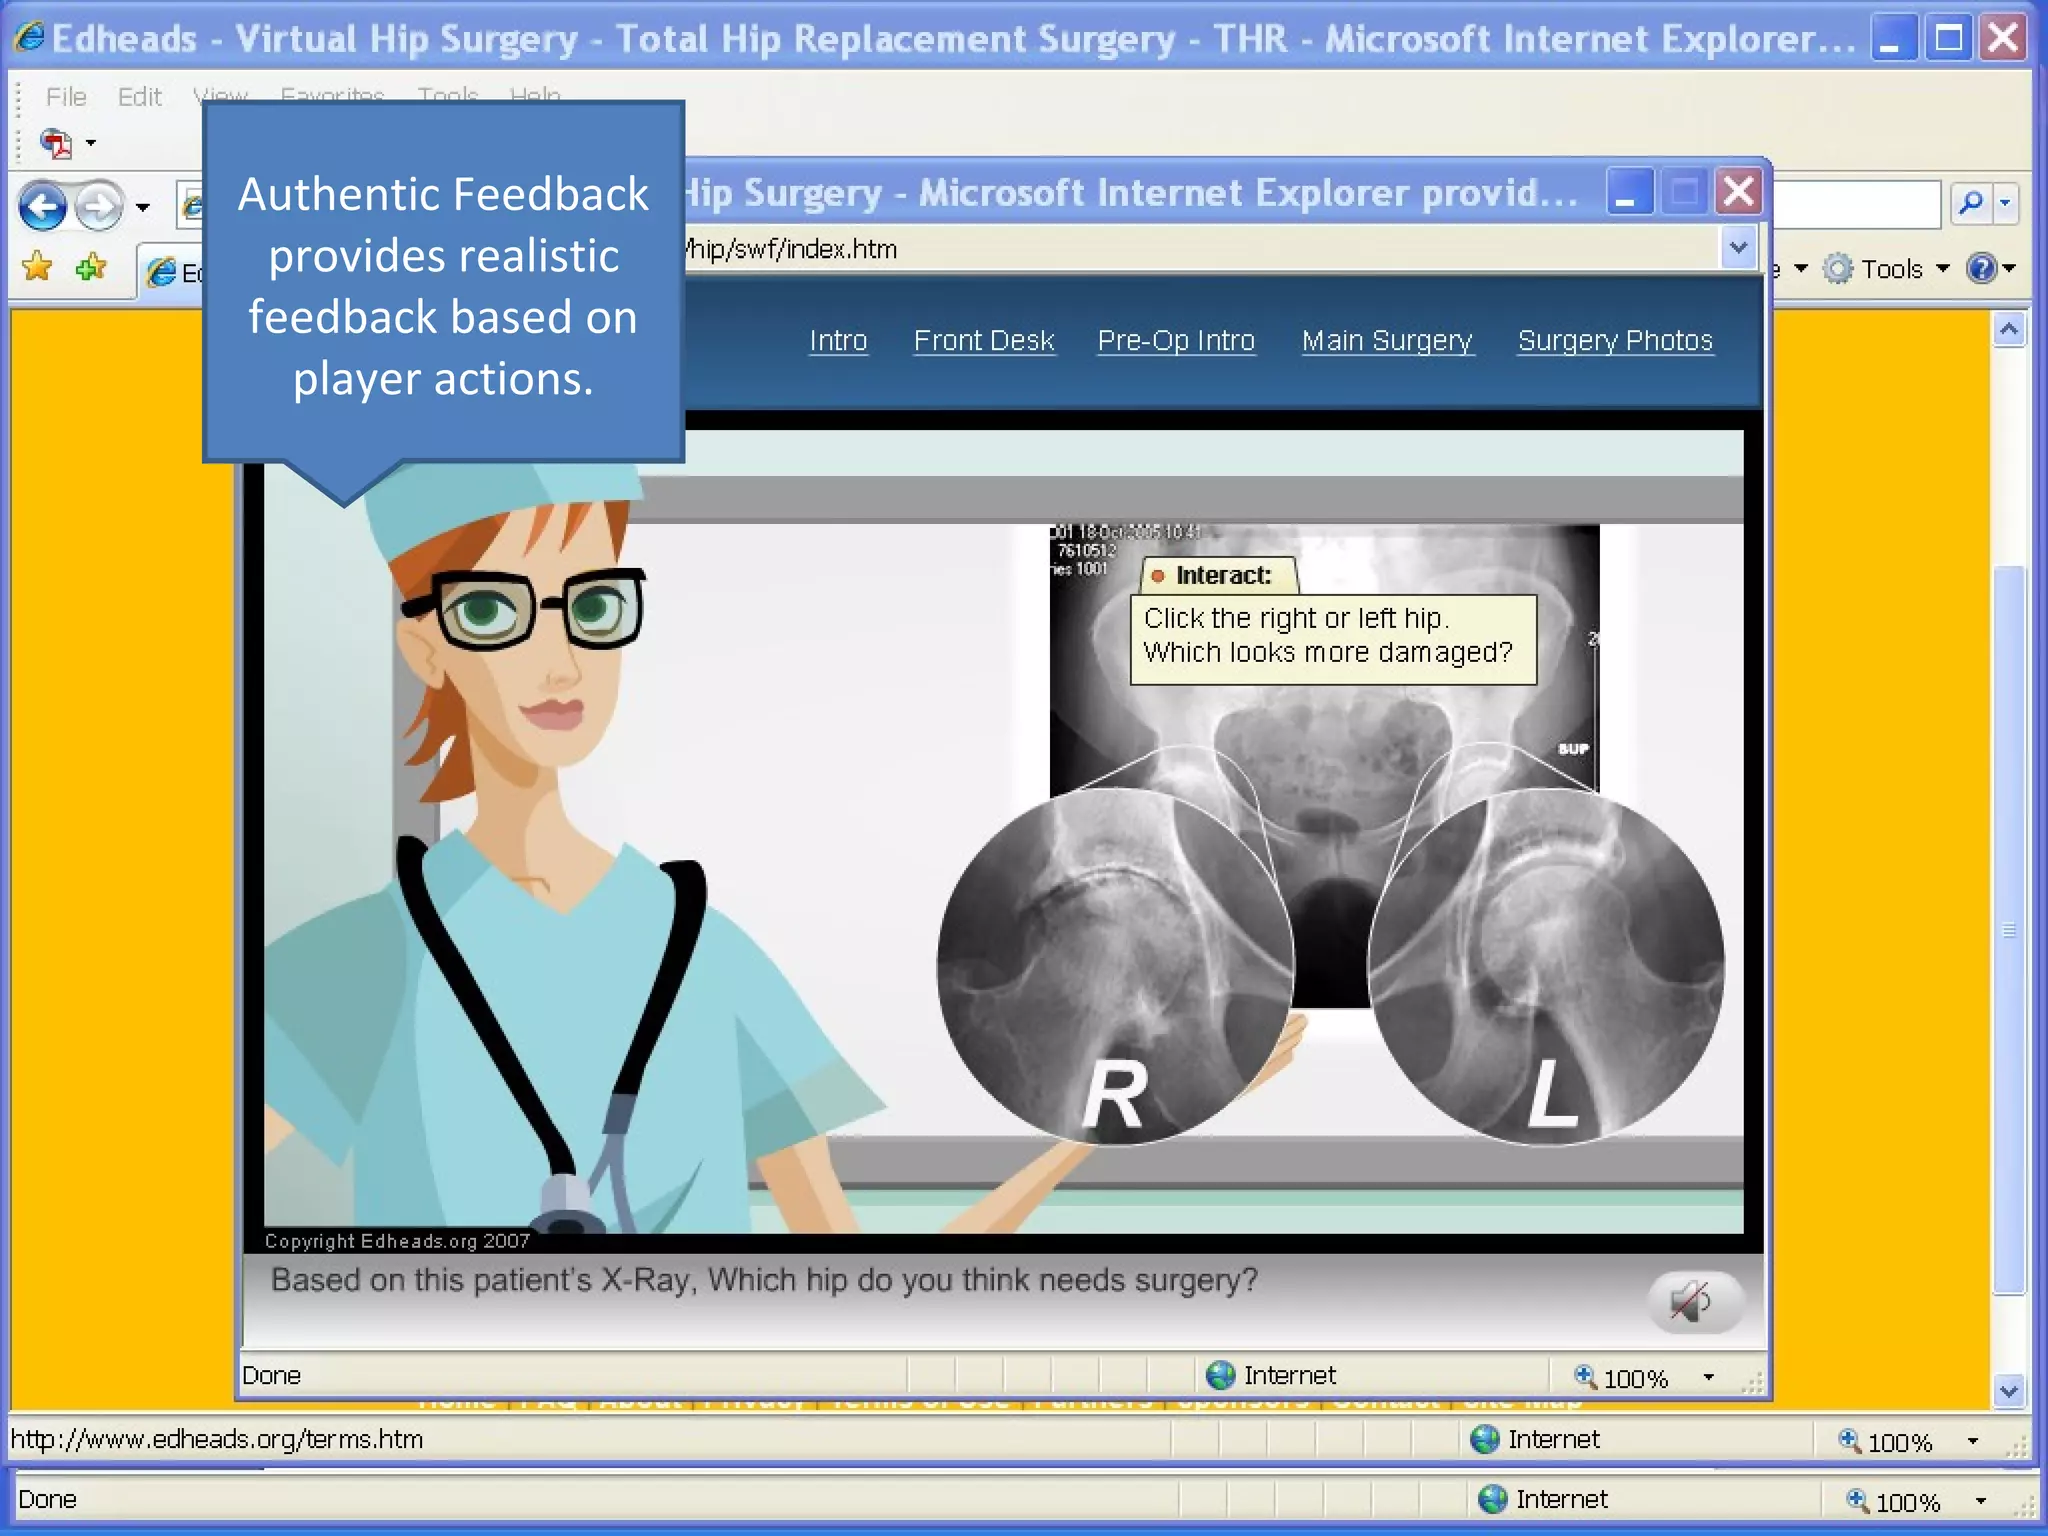The height and width of the screenshot is (1536, 2048).
Task: Open the middle status bar zoom dropdown
Action: click(1973, 1441)
